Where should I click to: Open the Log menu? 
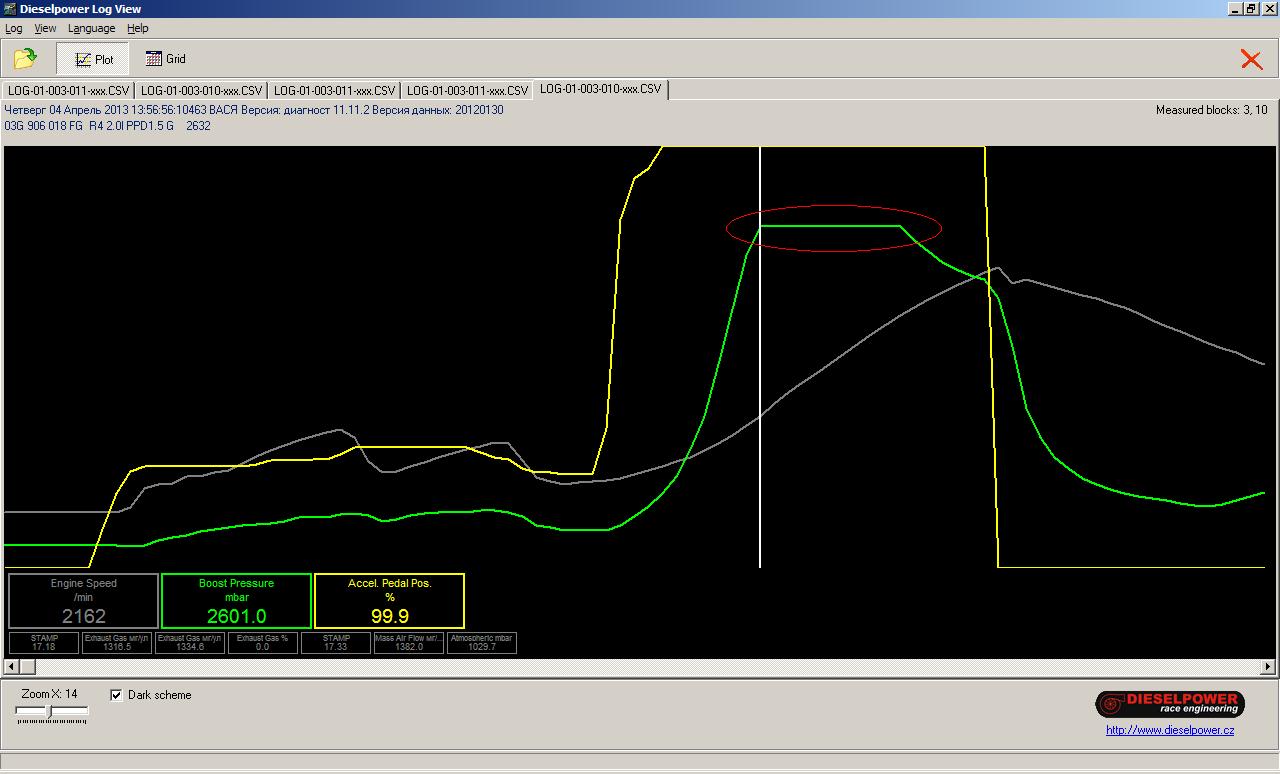pos(14,28)
